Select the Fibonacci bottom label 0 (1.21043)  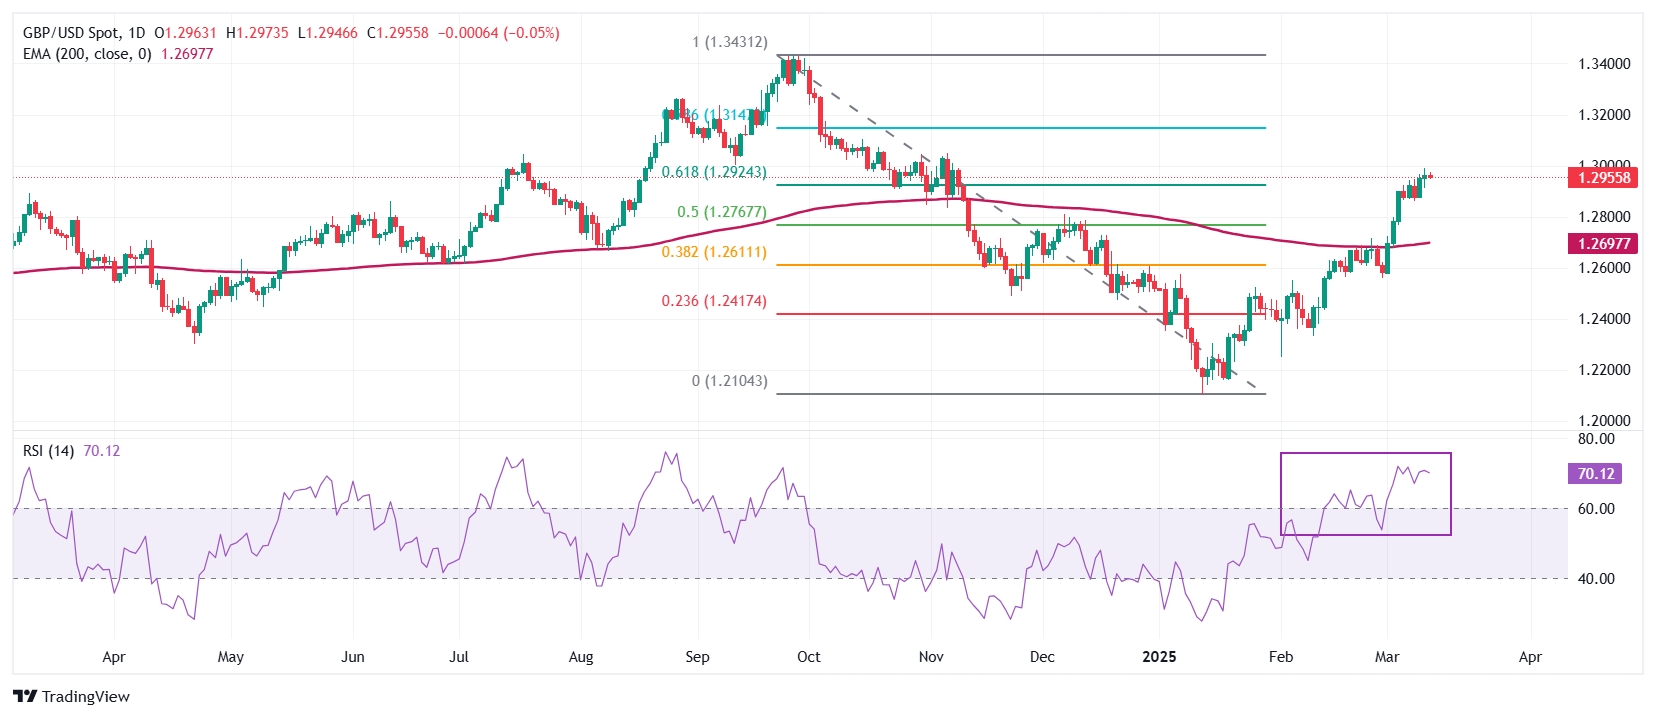730,381
